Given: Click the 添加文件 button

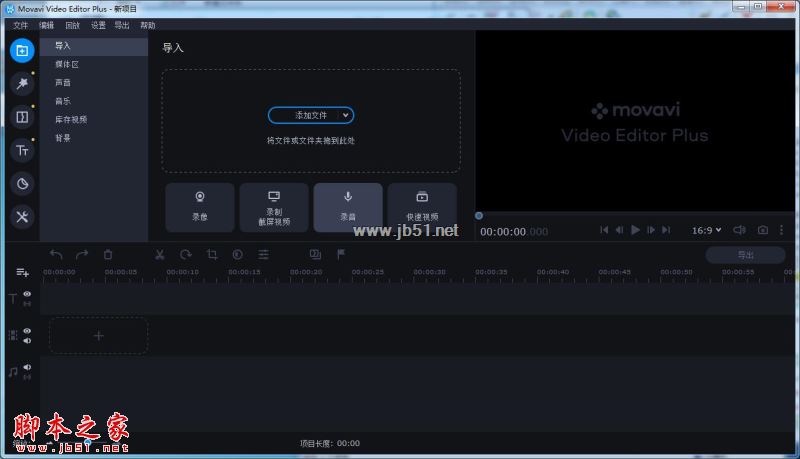Looking at the screenshot, I should click(311, 115).
